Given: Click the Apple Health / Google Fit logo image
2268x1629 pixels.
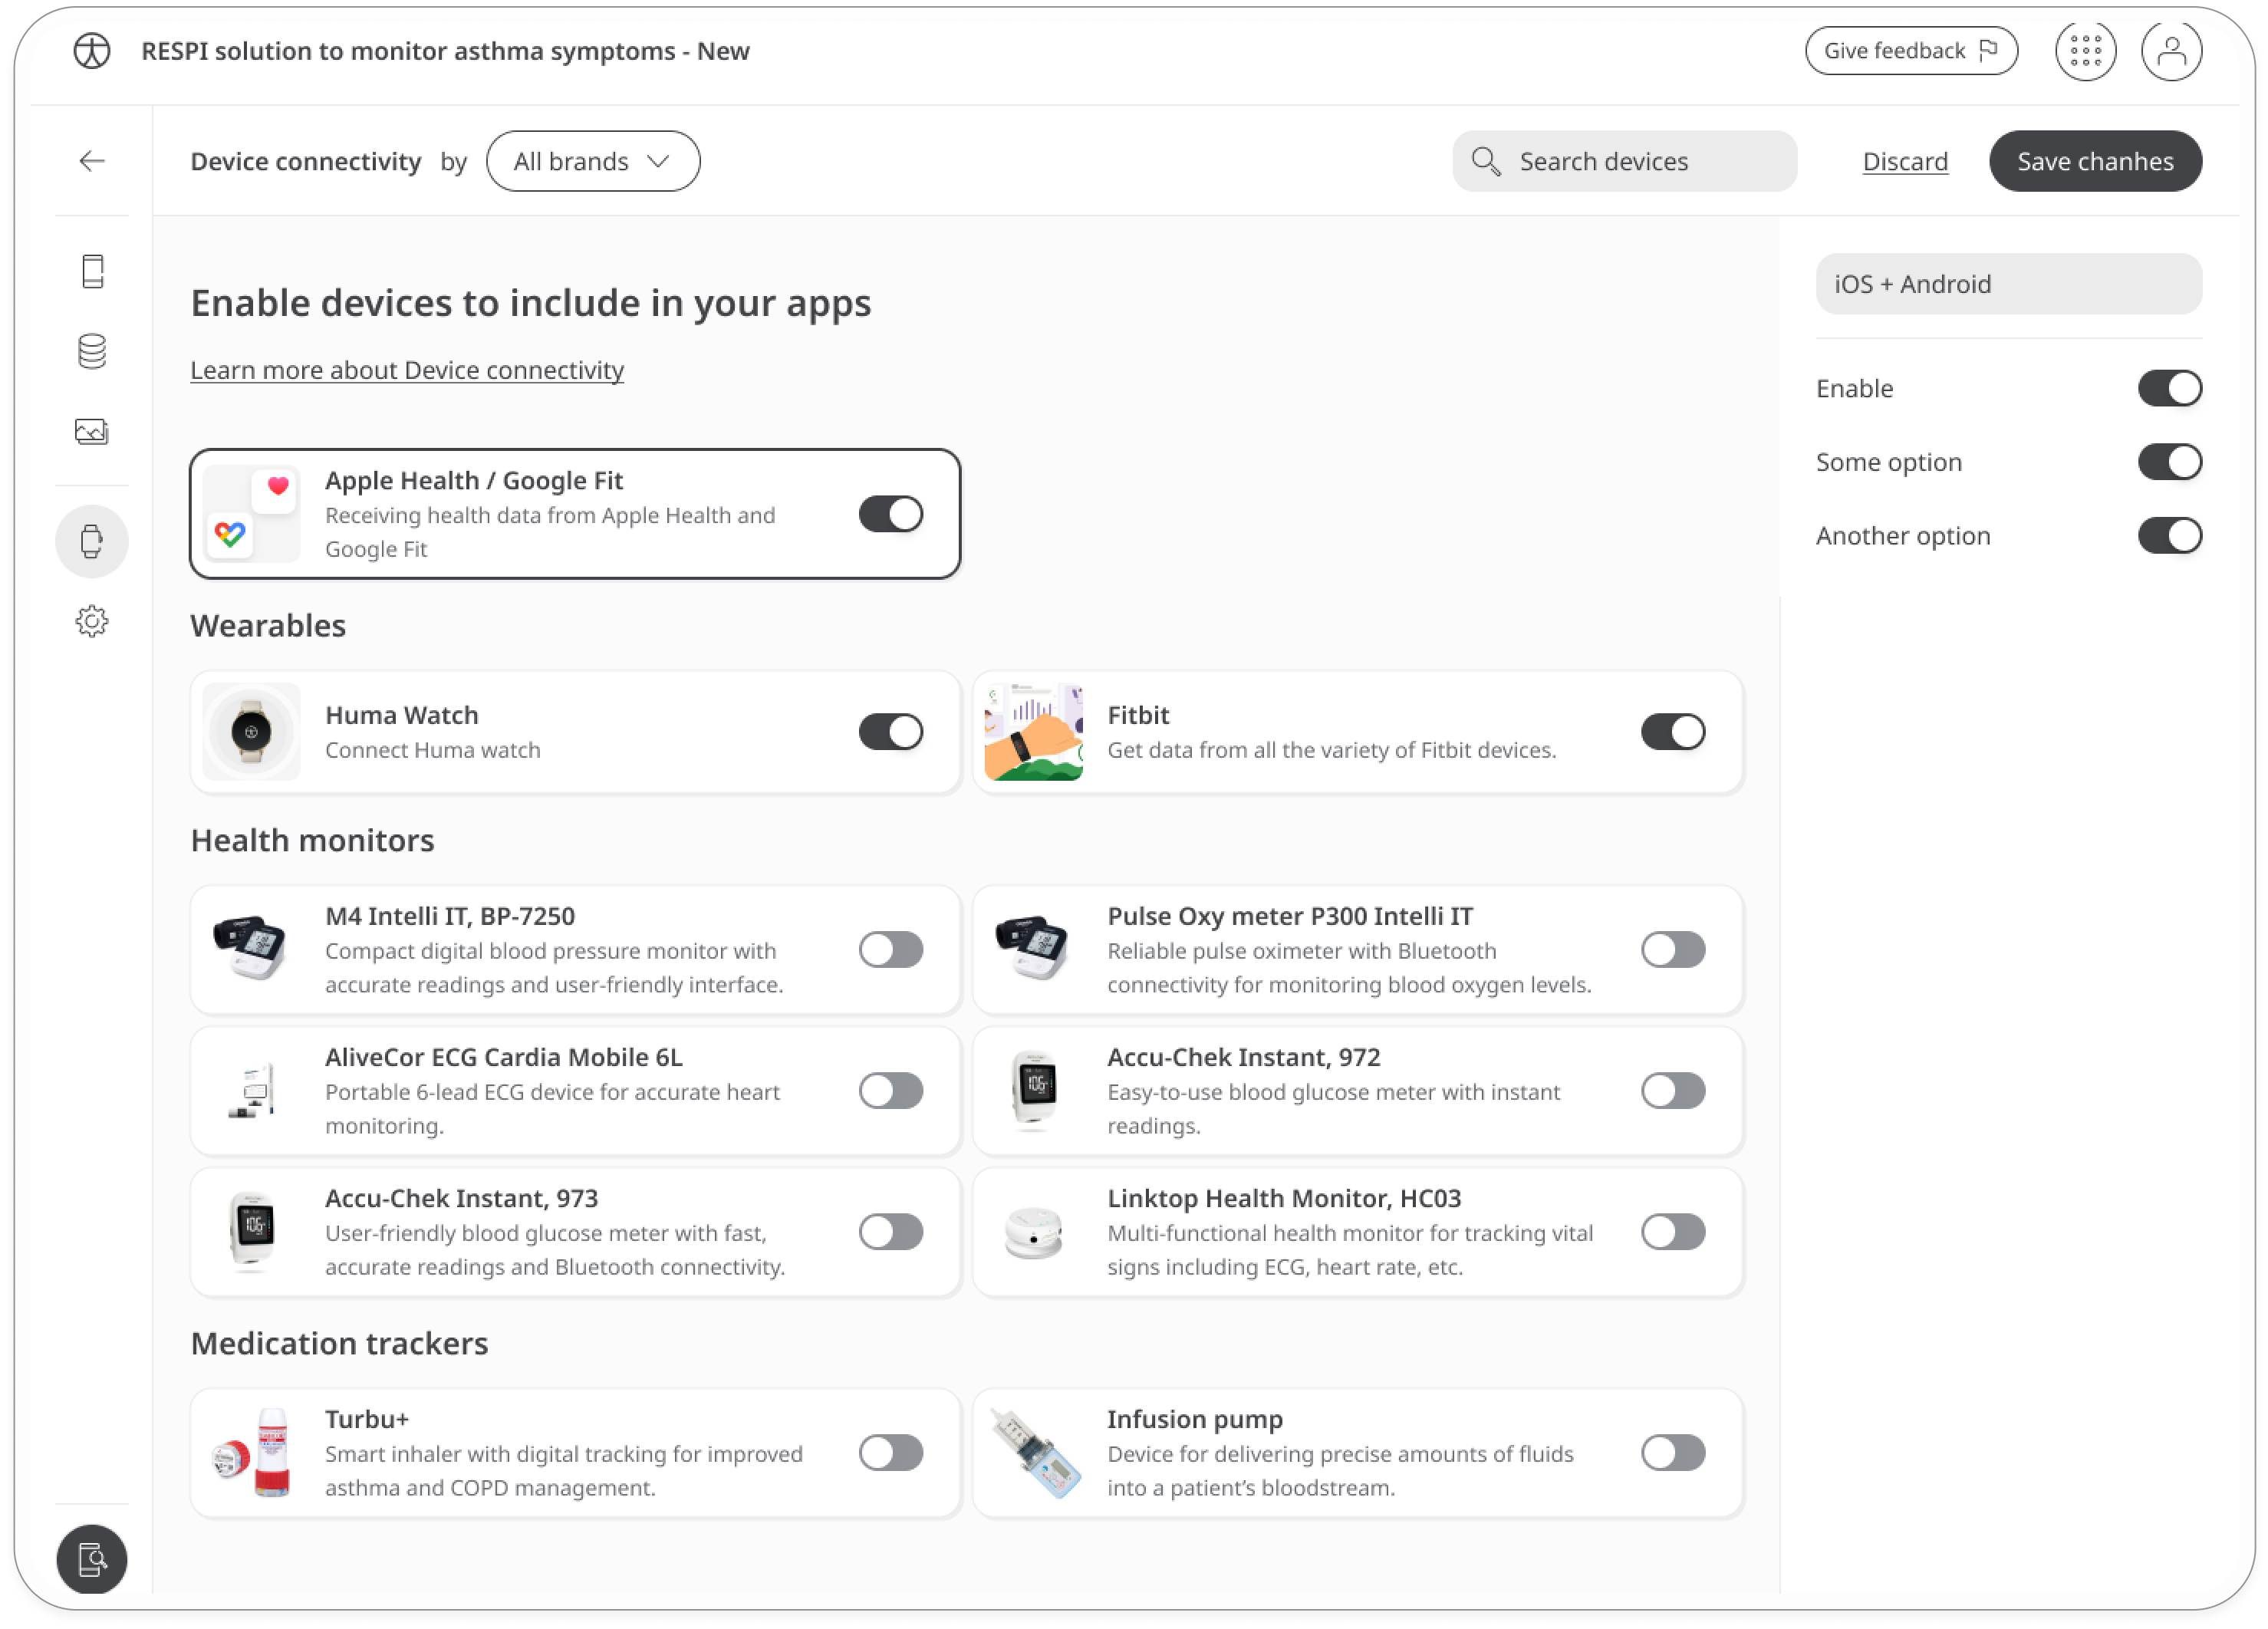Looking at the screenshot, I should 251,513.
